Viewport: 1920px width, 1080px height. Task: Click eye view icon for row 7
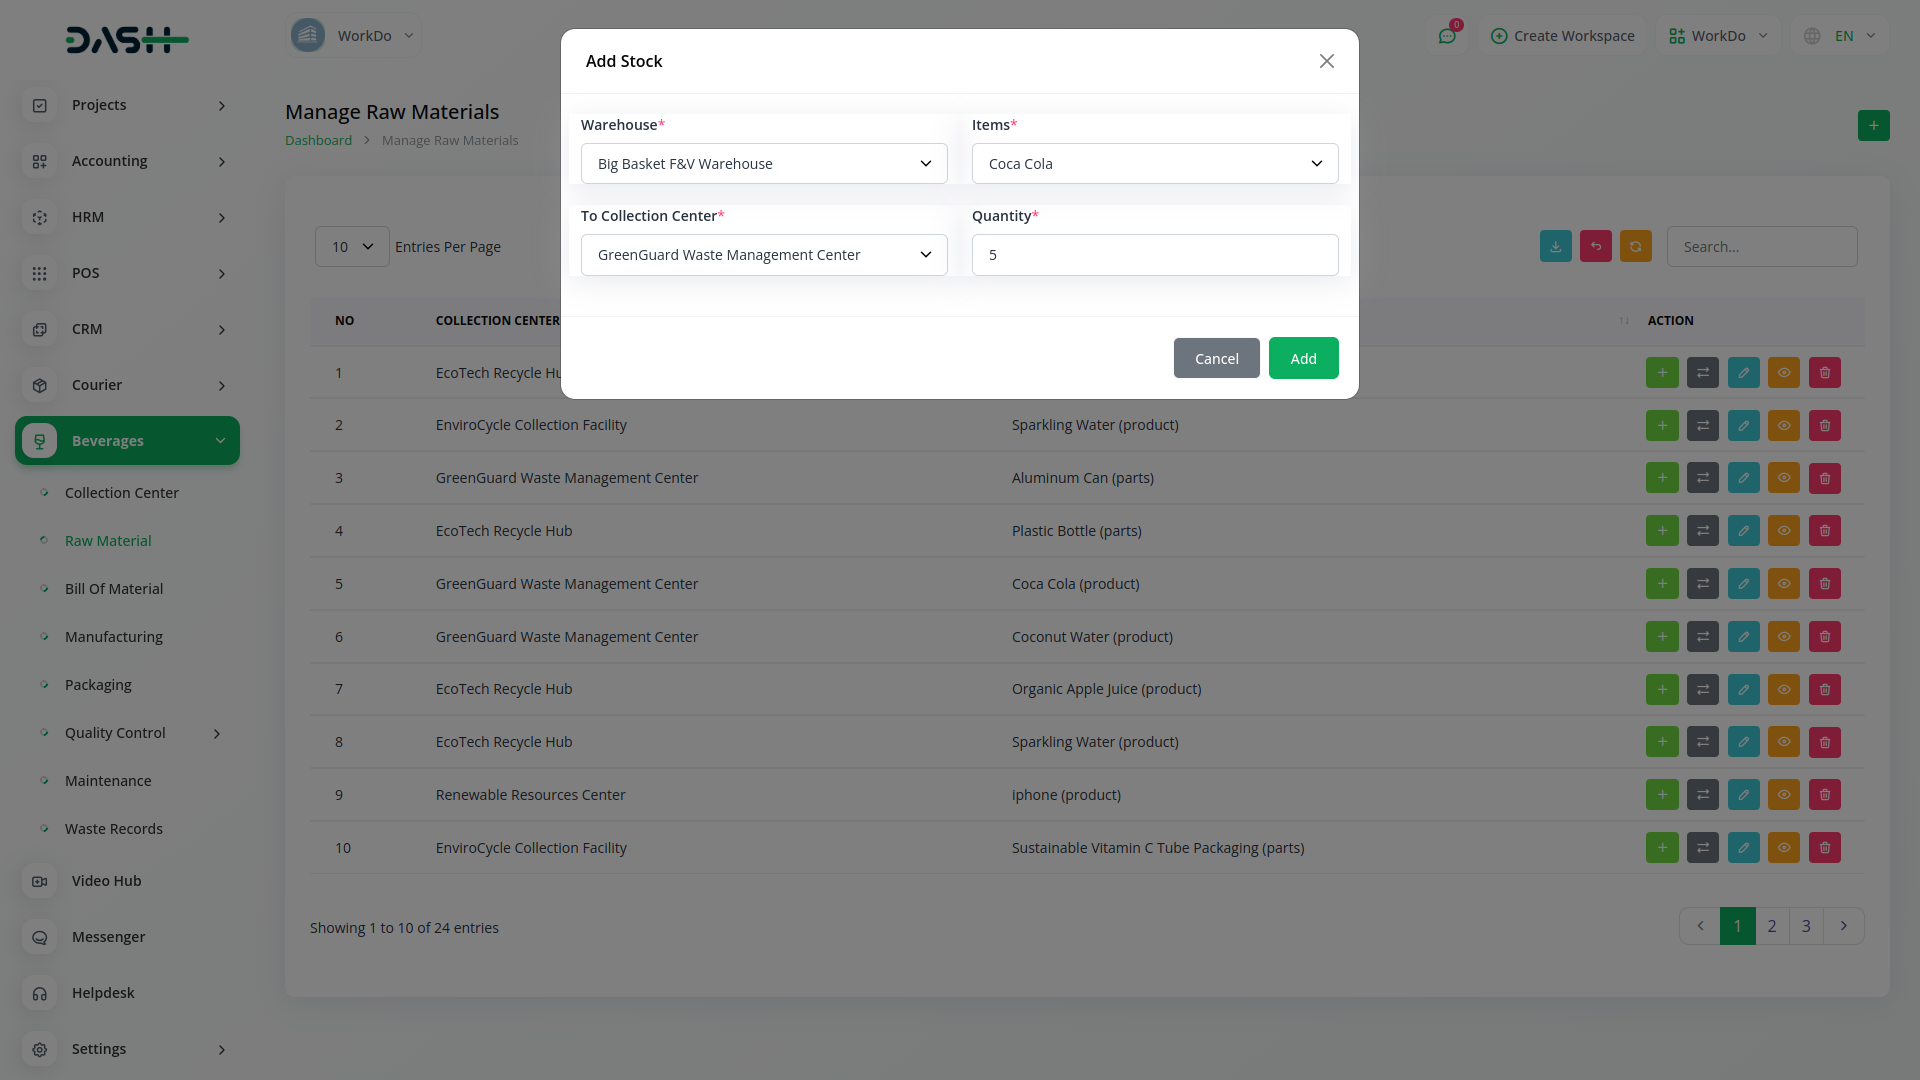click(1783, 689)
